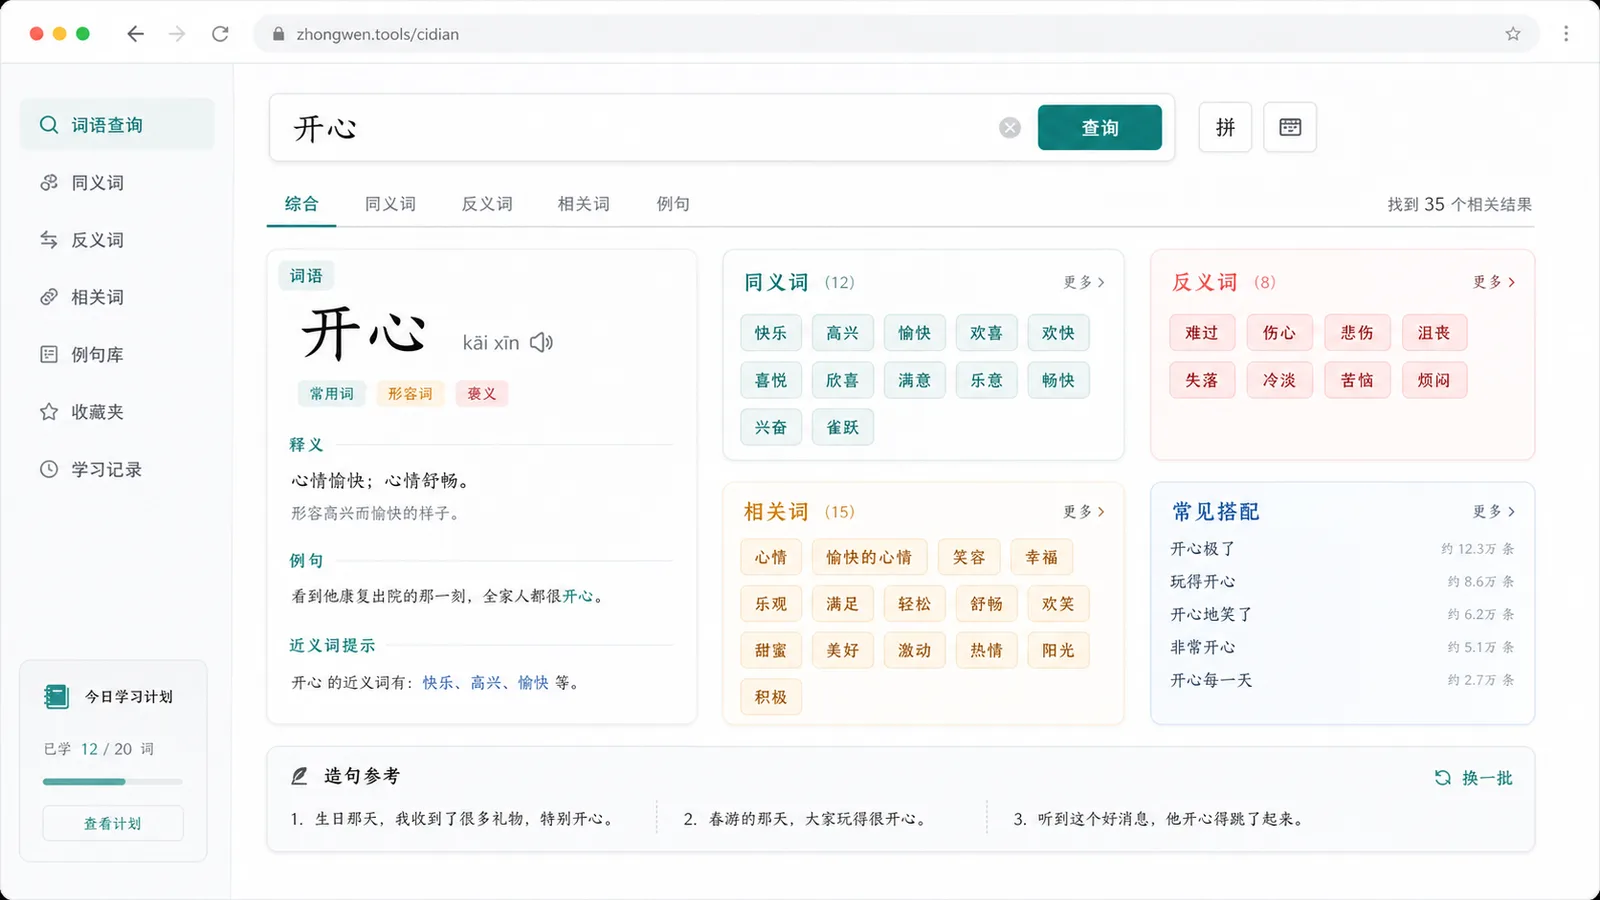Click the 例句库 sidebar icon
Screen dimensions: 1600x900
pyautogui.click(x=49, y=354)
